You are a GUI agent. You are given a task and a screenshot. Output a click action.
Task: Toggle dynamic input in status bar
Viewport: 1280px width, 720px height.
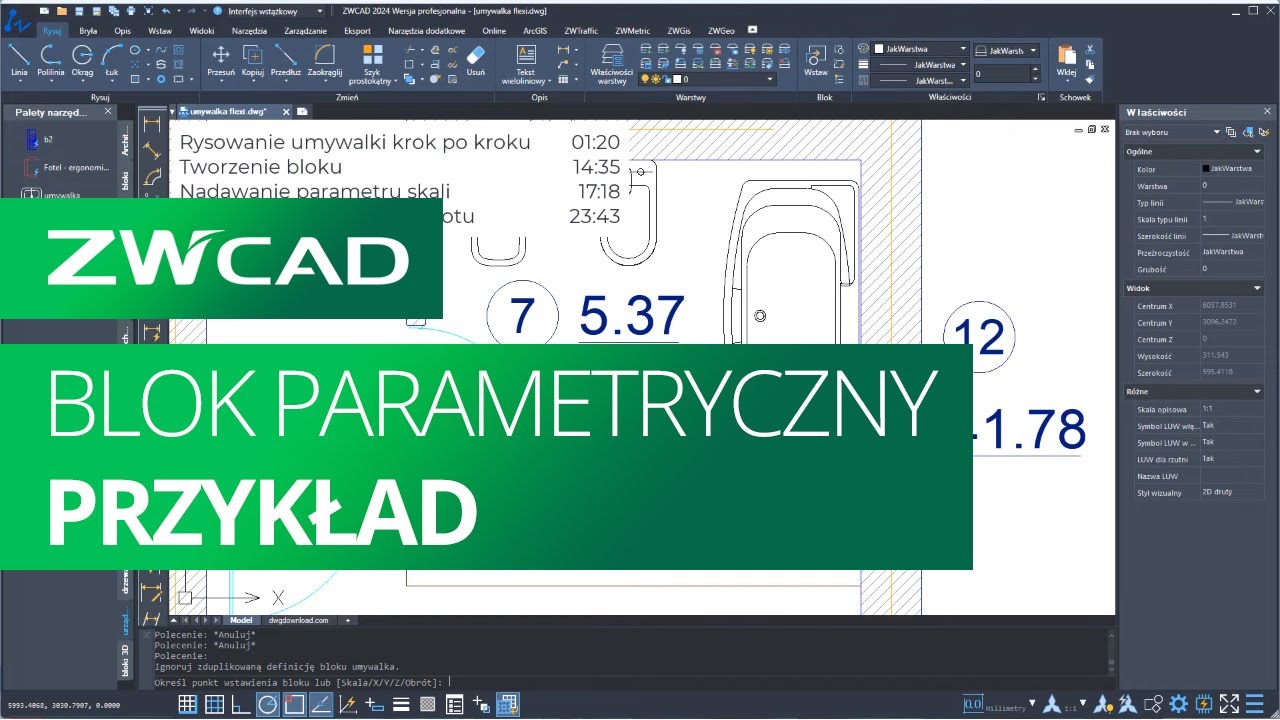pyautogui.click(x=375, y=704)
